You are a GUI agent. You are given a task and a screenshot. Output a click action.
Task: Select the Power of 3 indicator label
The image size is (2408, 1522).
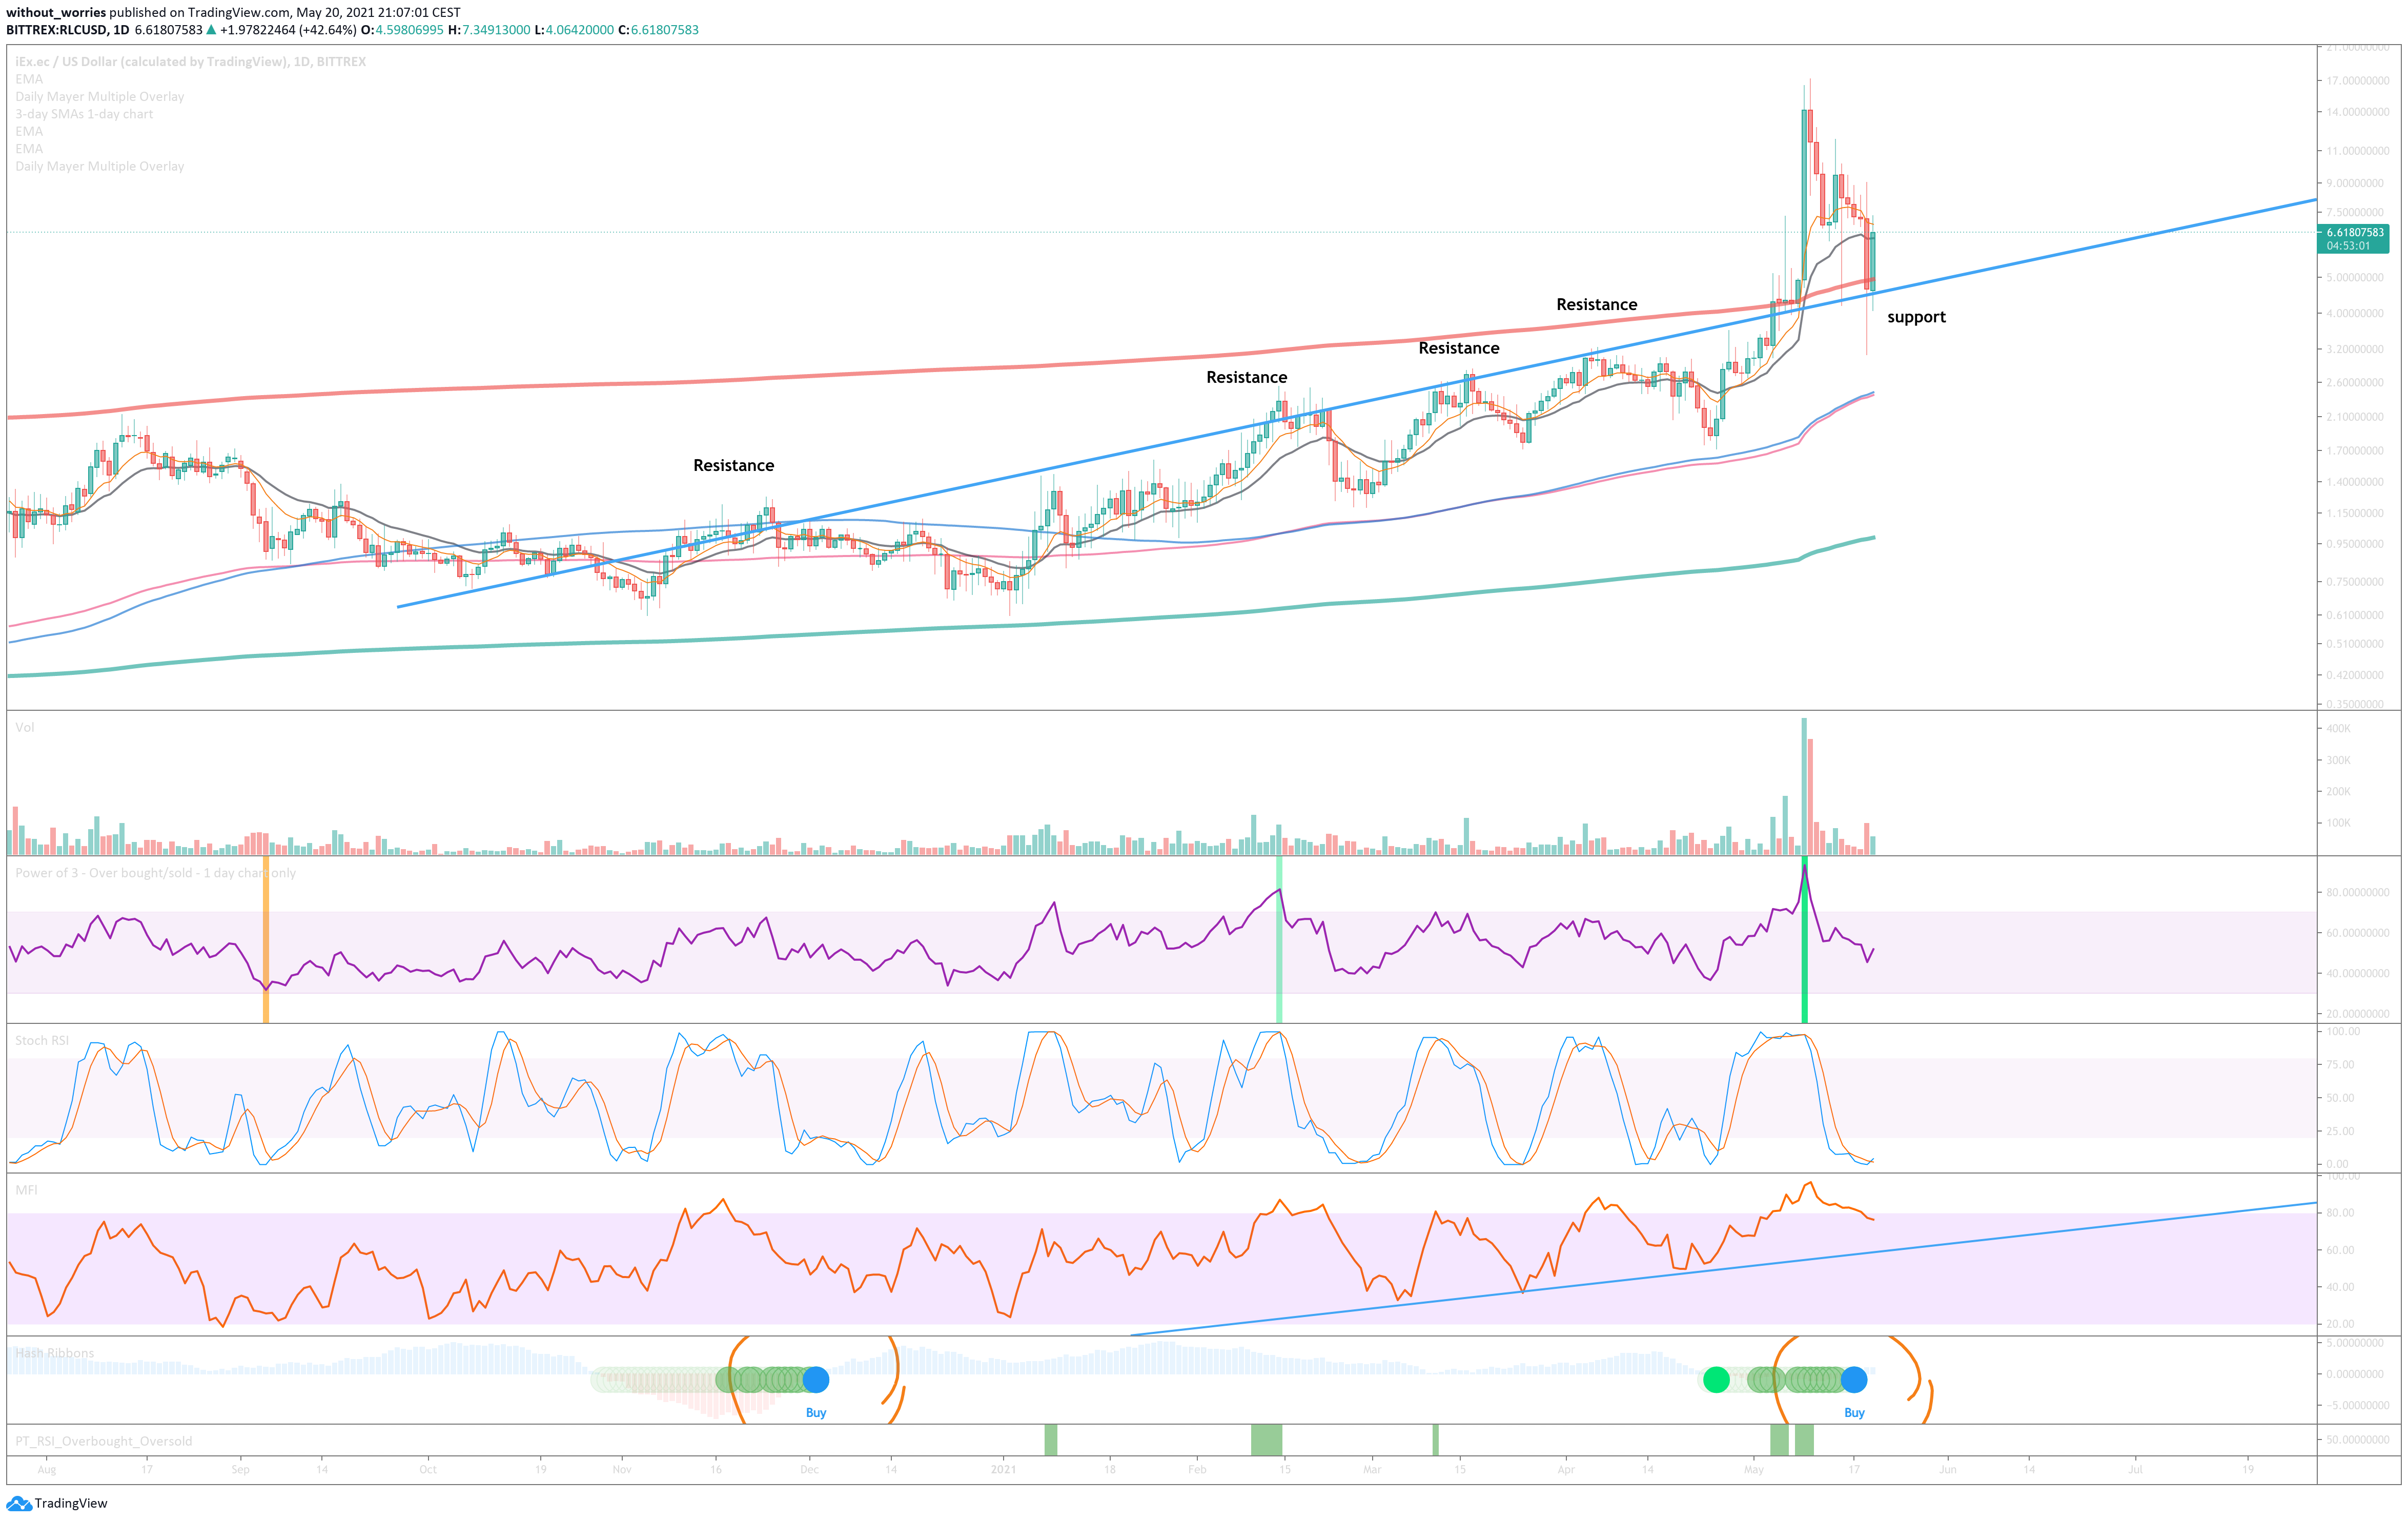pyautogui.click(x=156, y=873)
